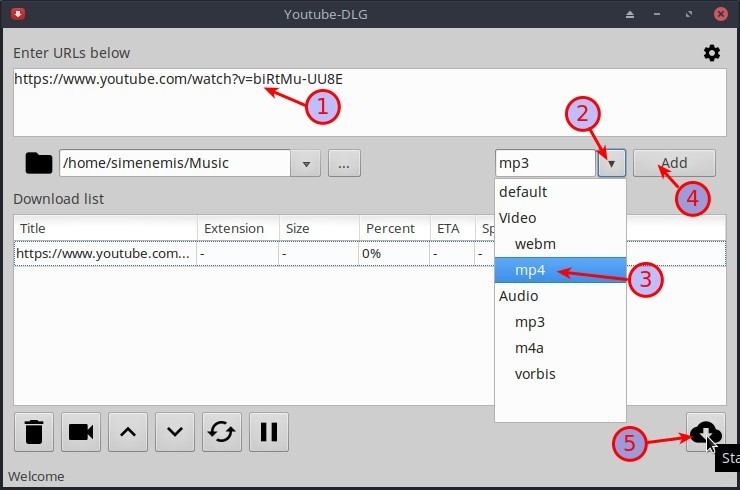Delete selected item with trash icon
This screenshot has height=490, width=740.
click(34, 432)
